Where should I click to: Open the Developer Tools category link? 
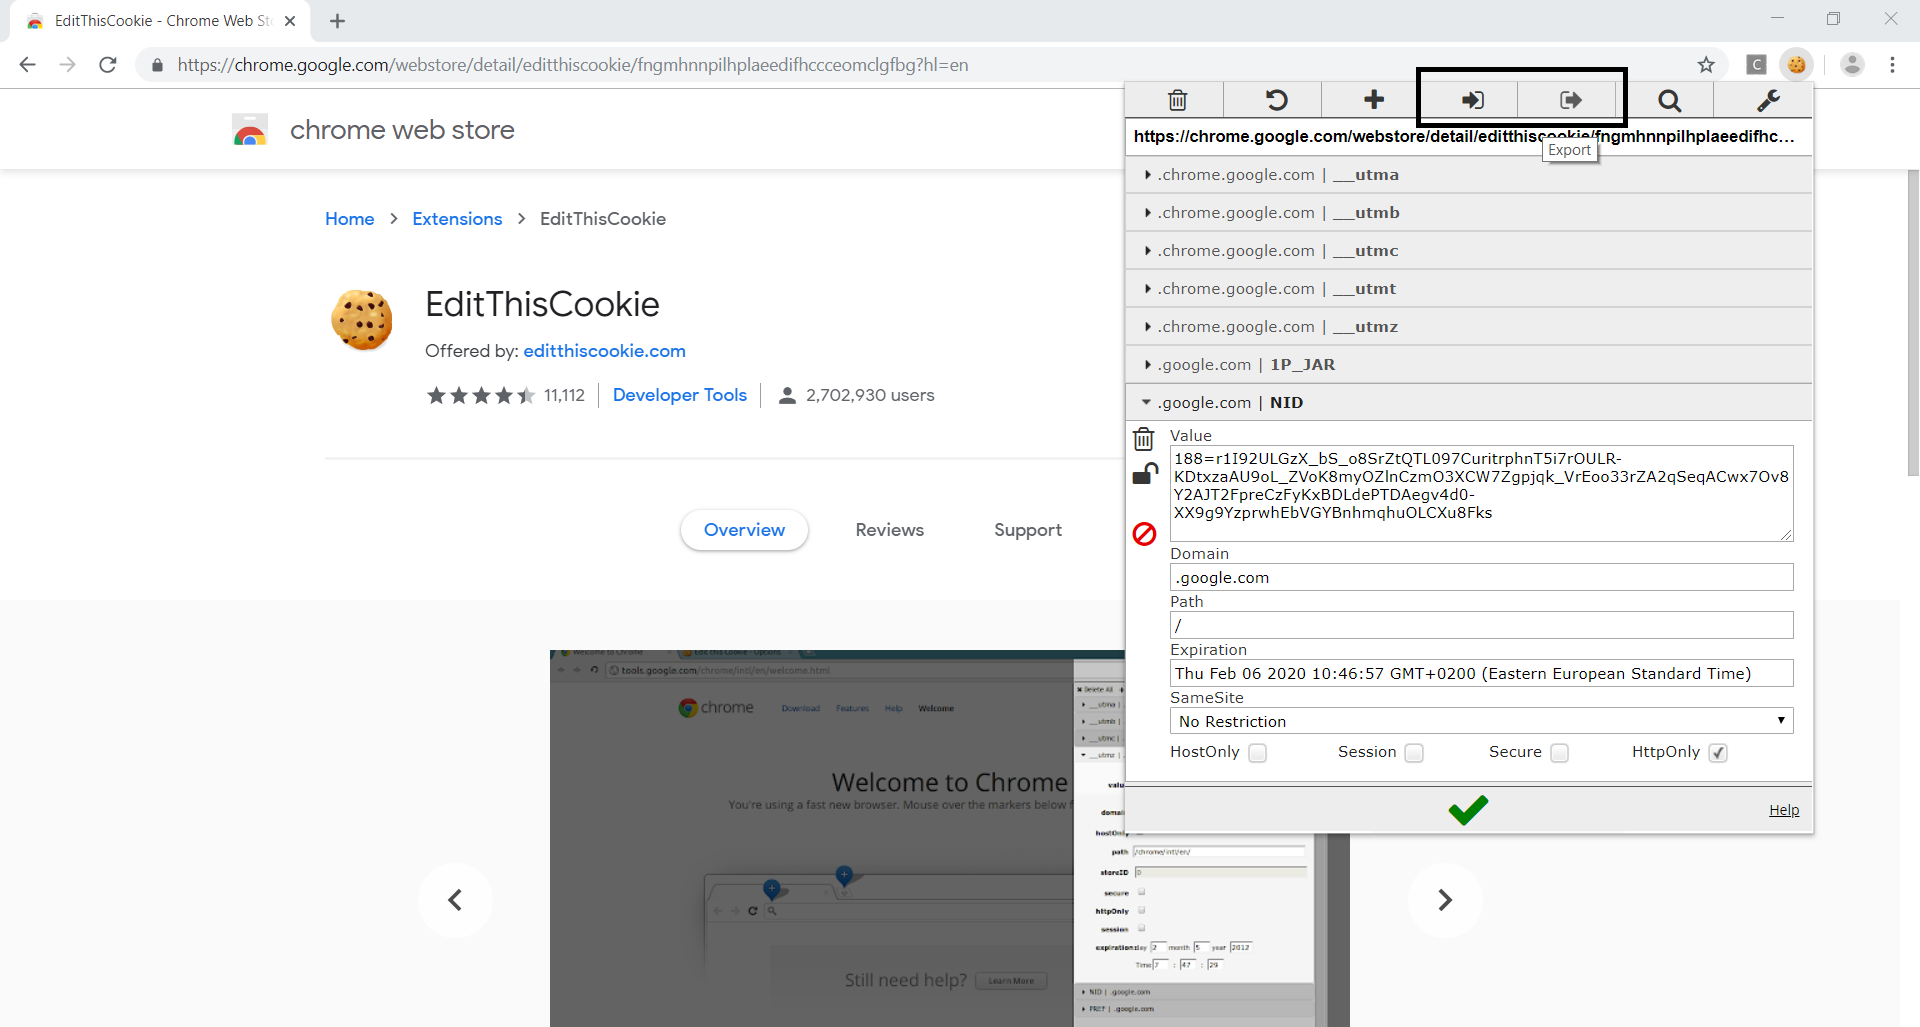point(680,395)
